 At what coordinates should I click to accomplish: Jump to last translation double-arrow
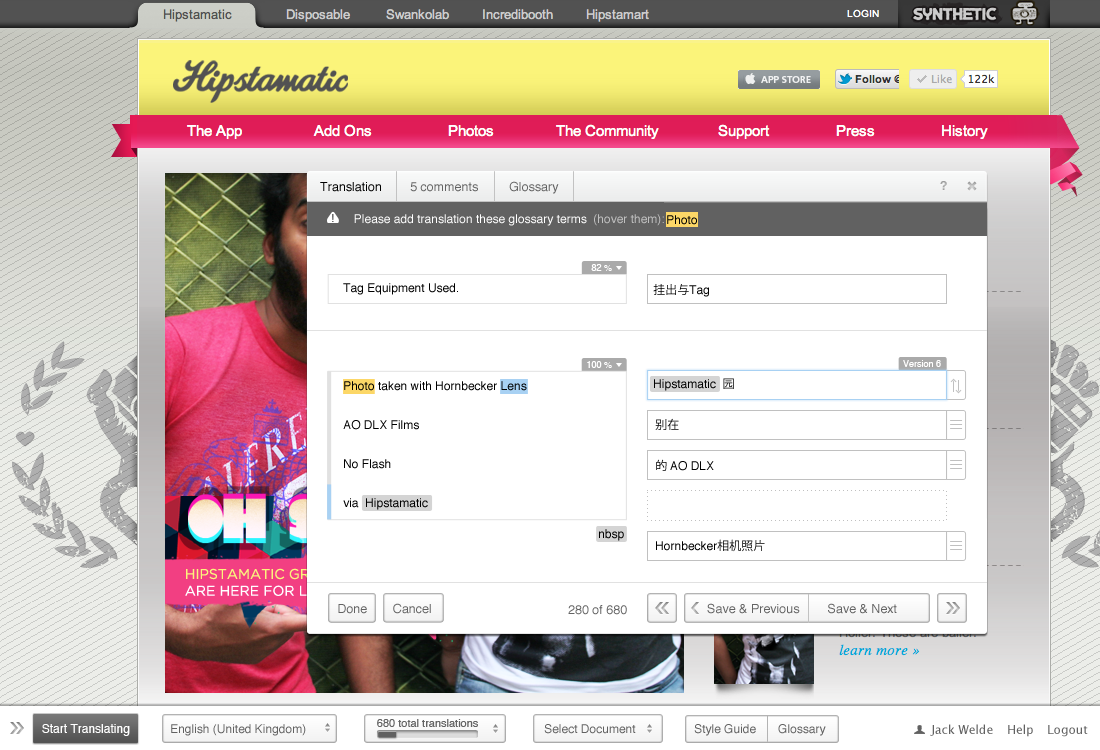pyautogui.click(x=952, y=608)
